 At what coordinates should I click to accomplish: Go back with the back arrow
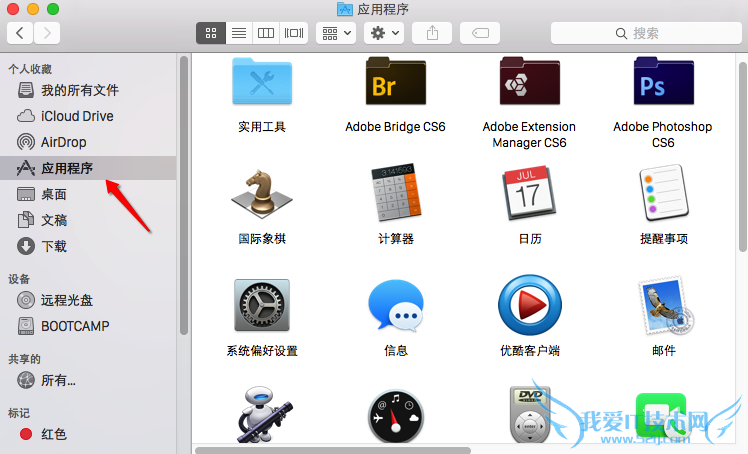(x=20, y=33)
